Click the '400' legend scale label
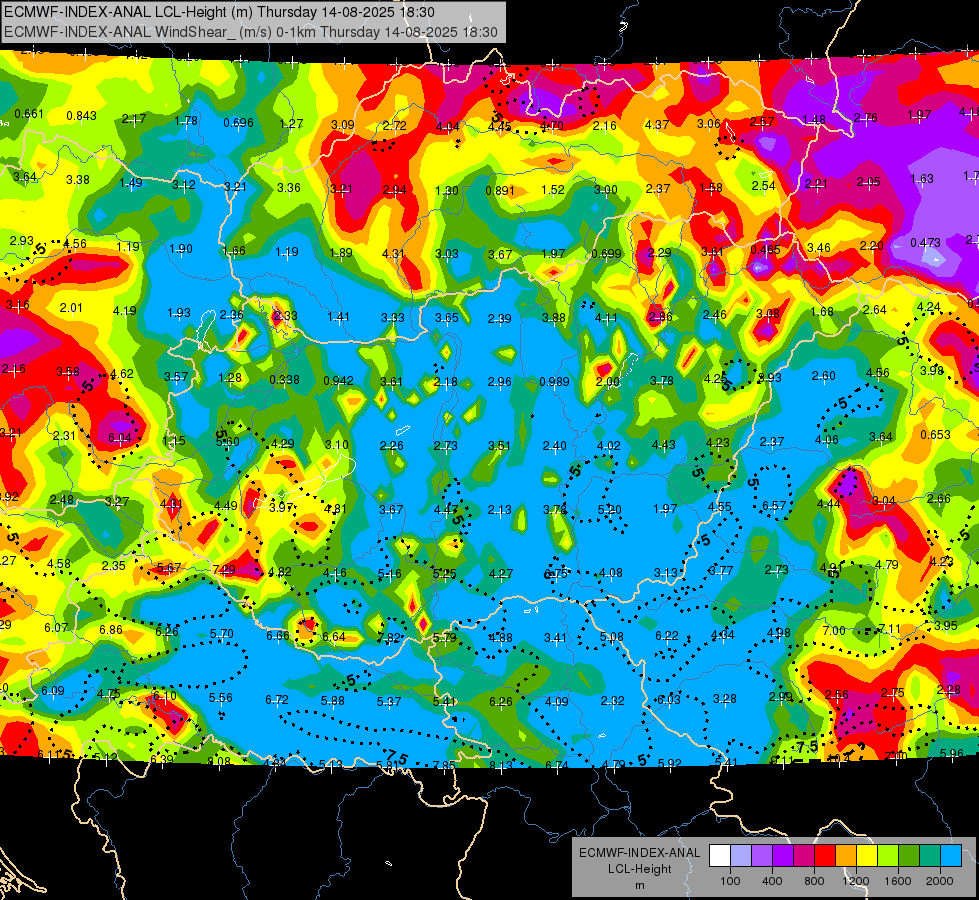 click(772, 881)
